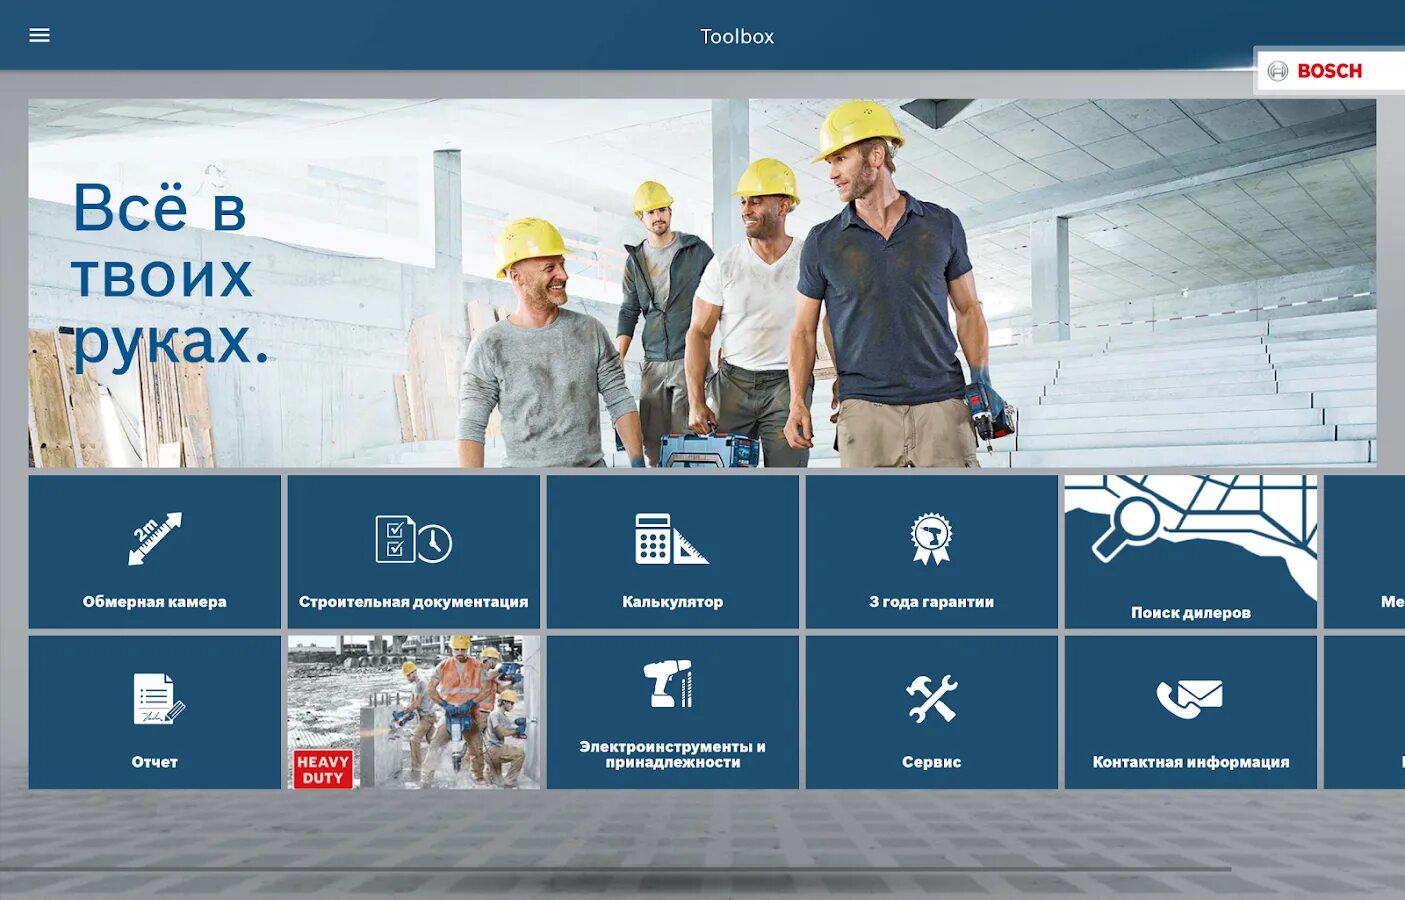Viewport: 1405px width, 900px height.
Task: Tap the construction workers hero banner
Action: click(x=702, y=283)
